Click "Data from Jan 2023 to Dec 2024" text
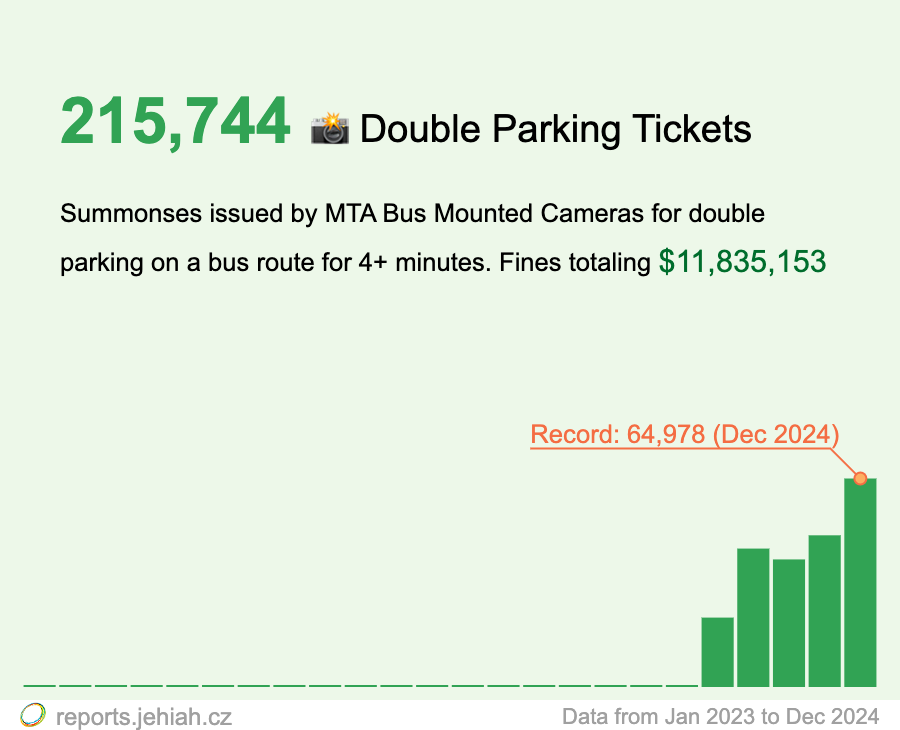The width and height of the screenshot is (900, 730). pyautogui.click(x=720, y=716)
